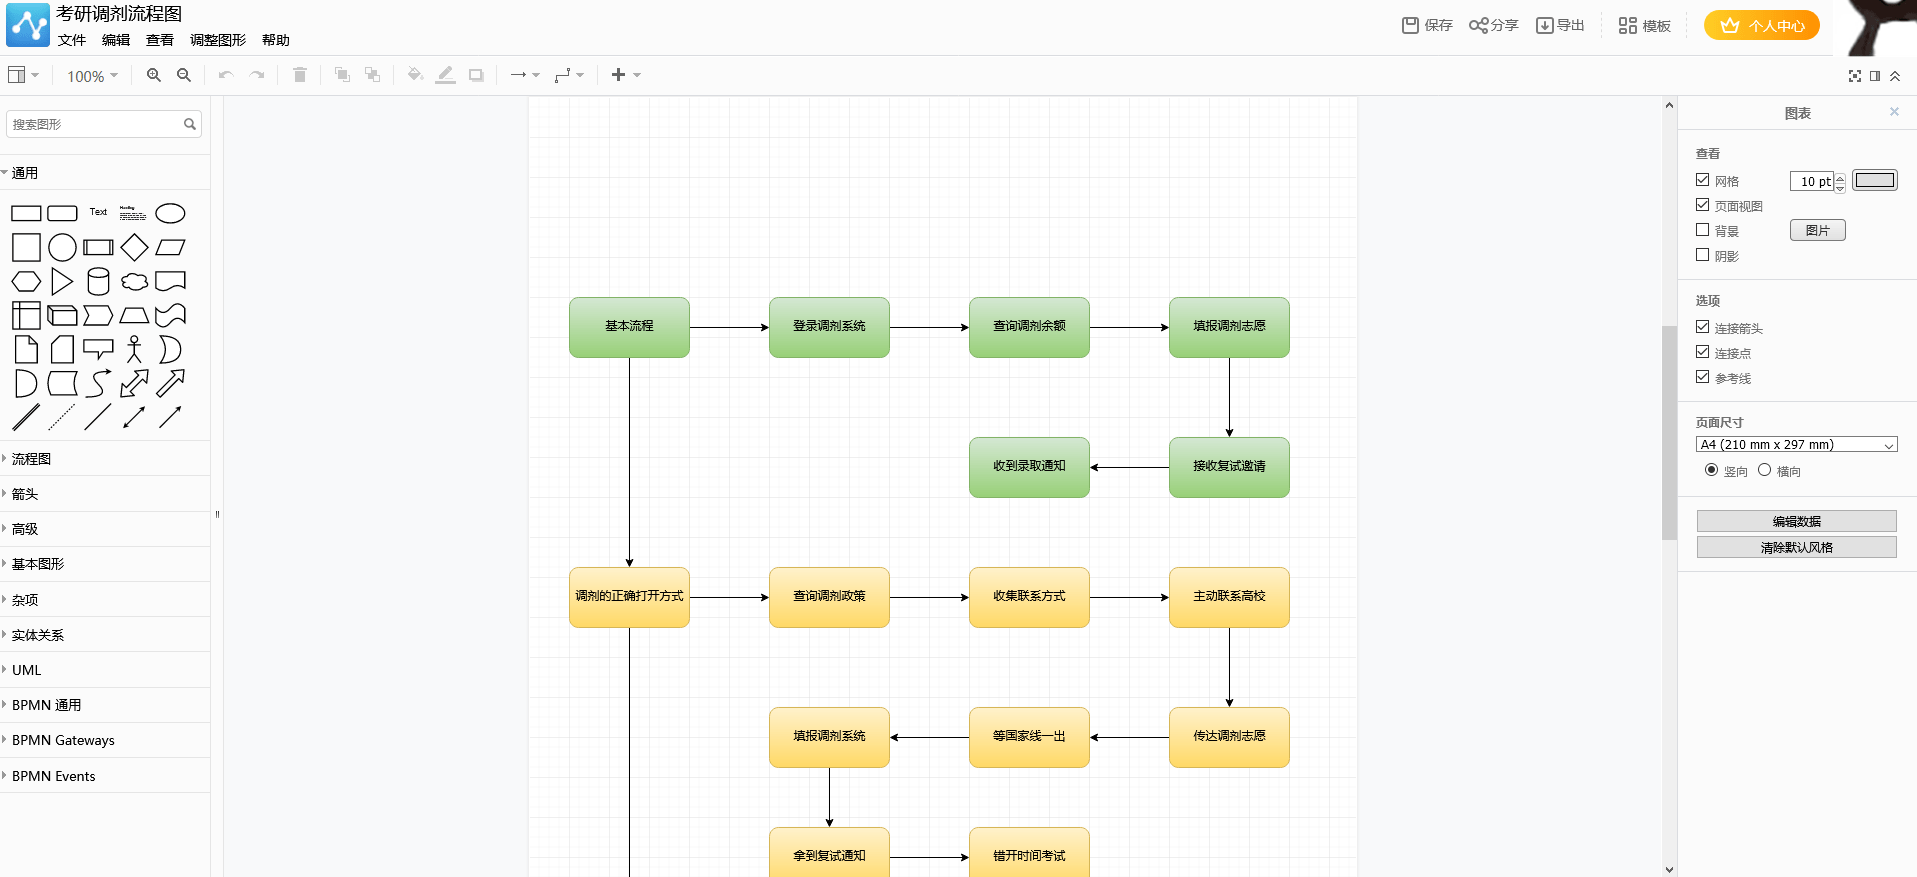
Task: Send selection to back icon
Action: 373,75
